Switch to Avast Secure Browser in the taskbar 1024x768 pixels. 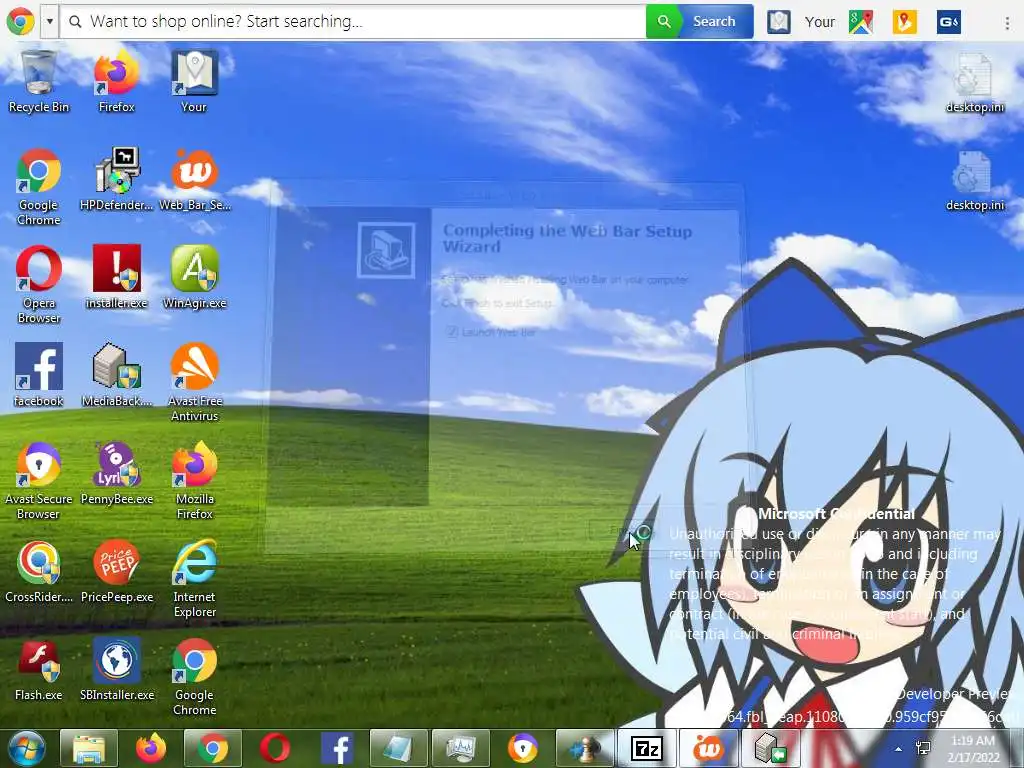pos(522,748)
